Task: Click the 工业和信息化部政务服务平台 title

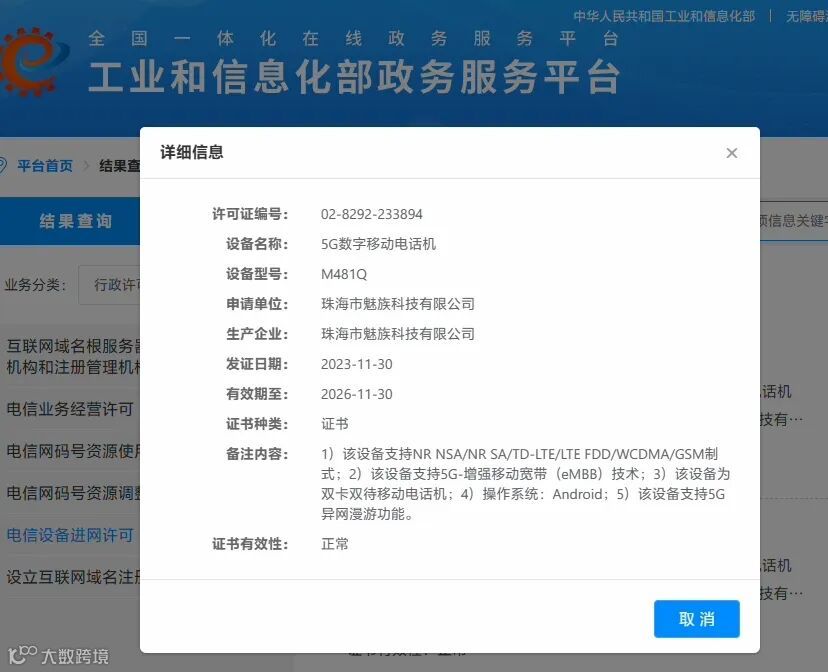Action: click(354, 77)
